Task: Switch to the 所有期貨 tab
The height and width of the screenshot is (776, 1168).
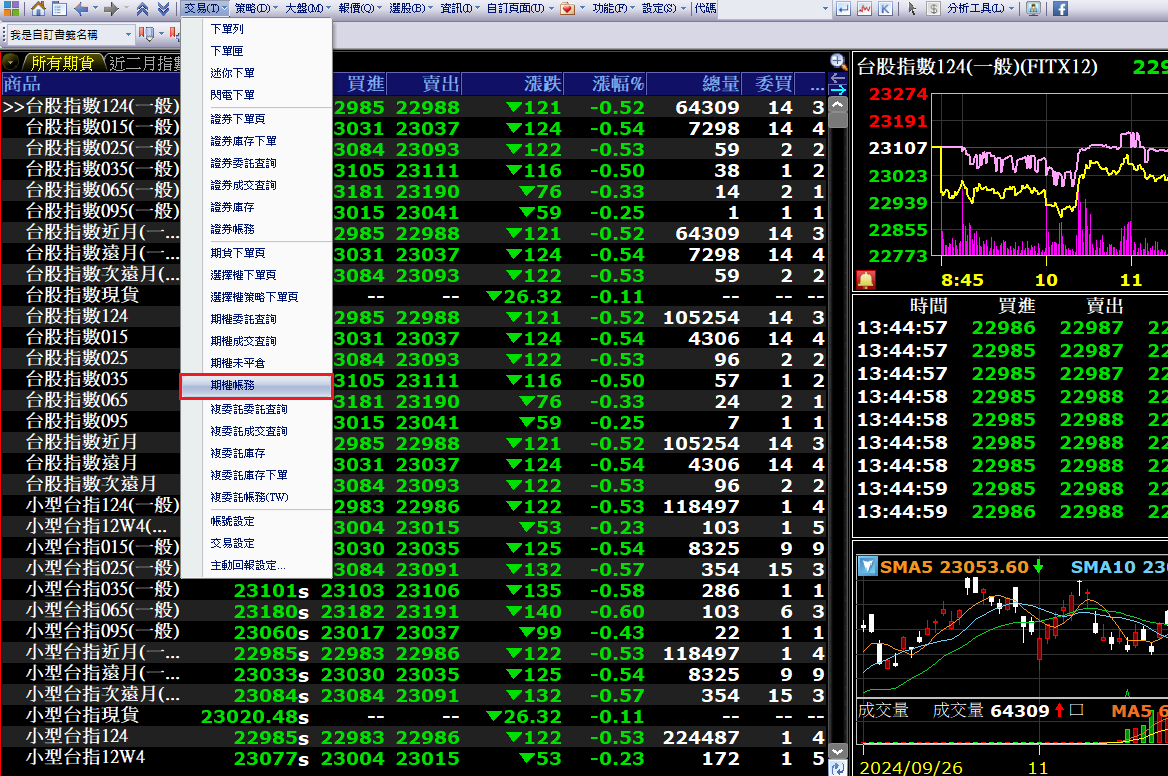Action: (61, 63)
